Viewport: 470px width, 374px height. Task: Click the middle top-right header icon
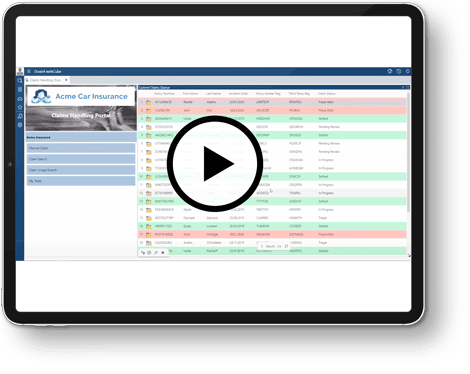click(x=399, y=71)
